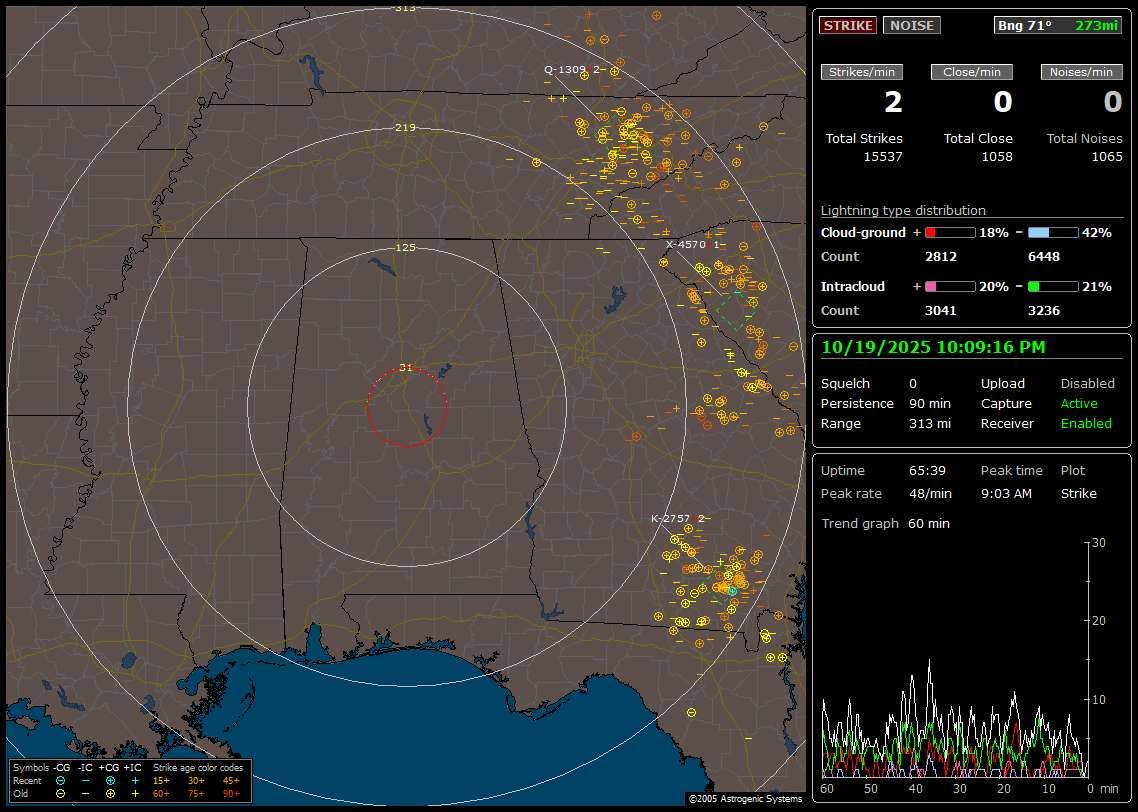
Task: Toggle the STRIKE indicator
Action: [x=848, y=25]
